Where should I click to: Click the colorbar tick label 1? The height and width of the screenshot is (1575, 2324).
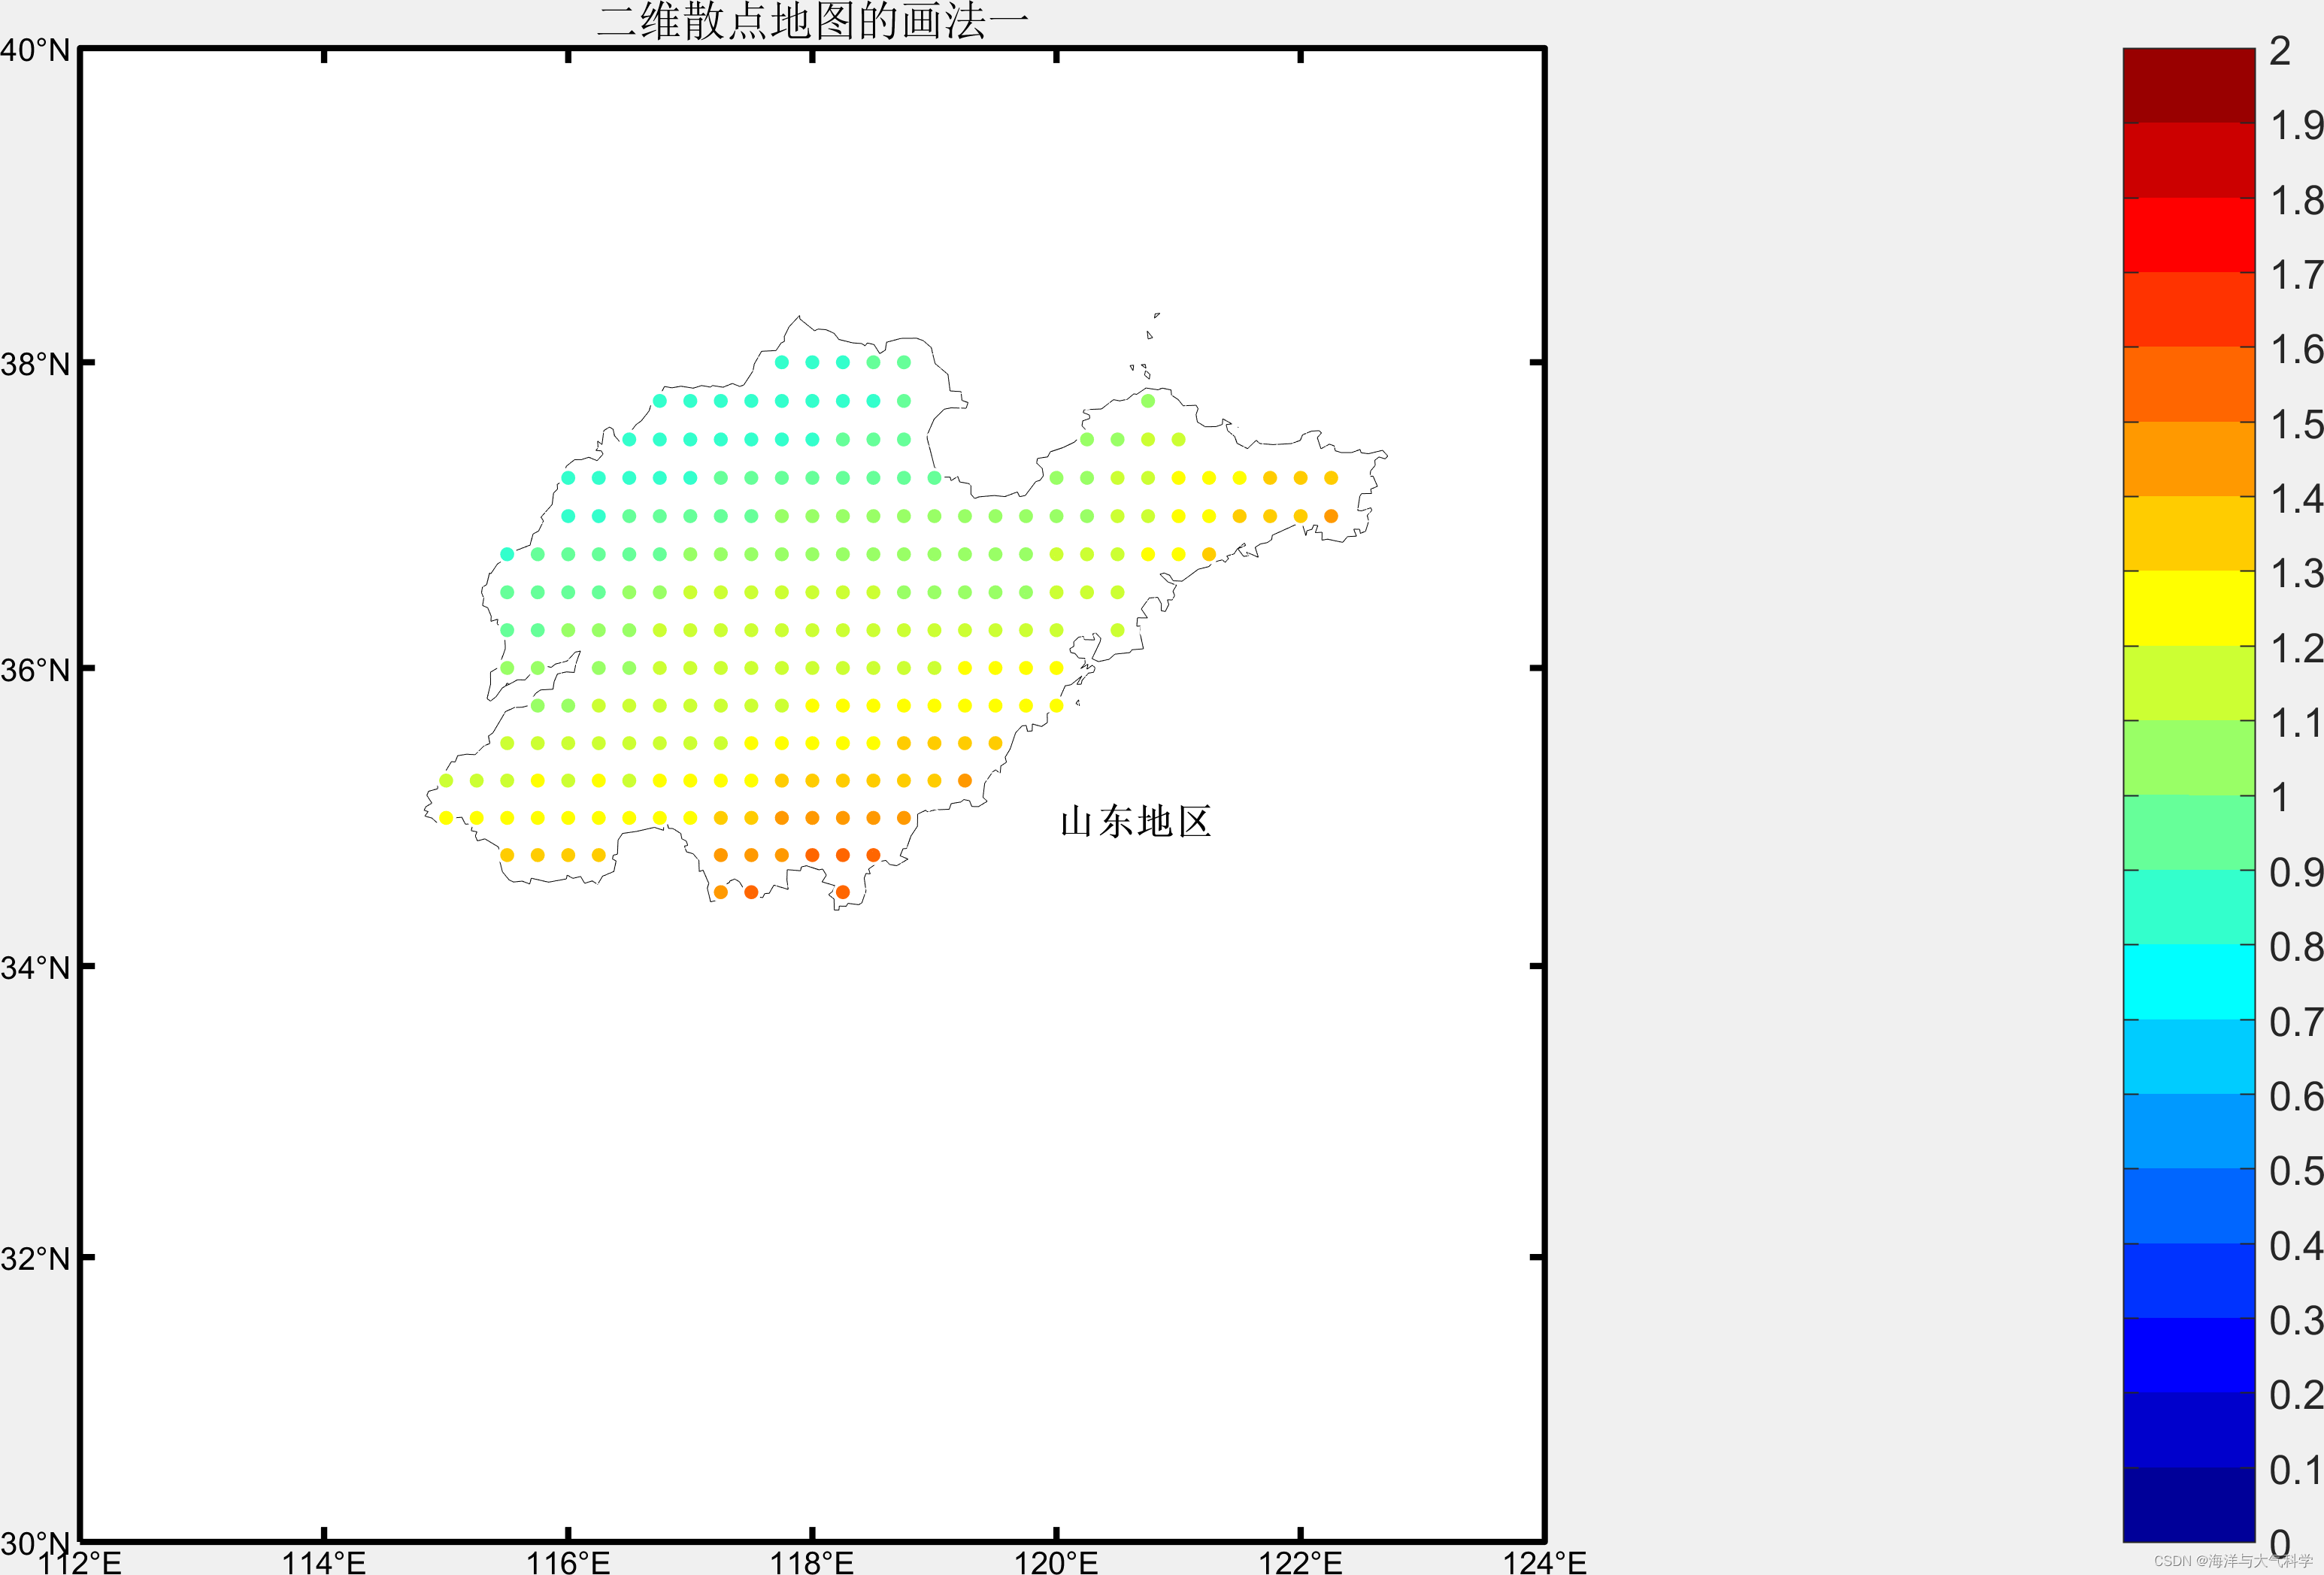pos(2280,797)
